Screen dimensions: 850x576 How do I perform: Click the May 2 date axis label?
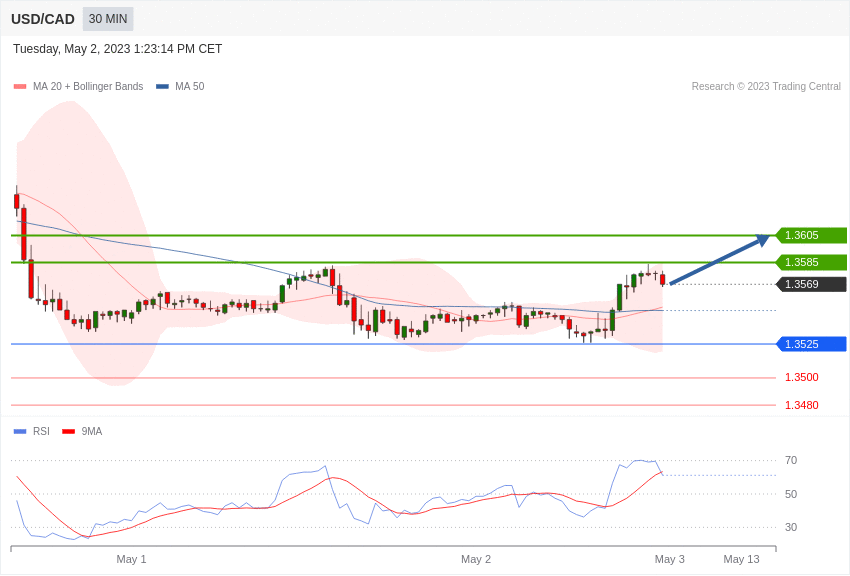point(476,559)
